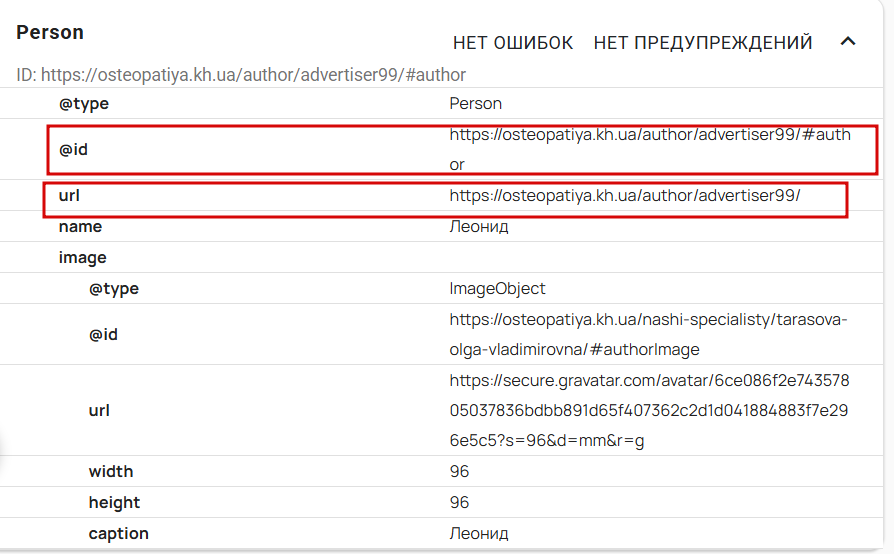Click the ImageObject type value

[x=497, y=288]
